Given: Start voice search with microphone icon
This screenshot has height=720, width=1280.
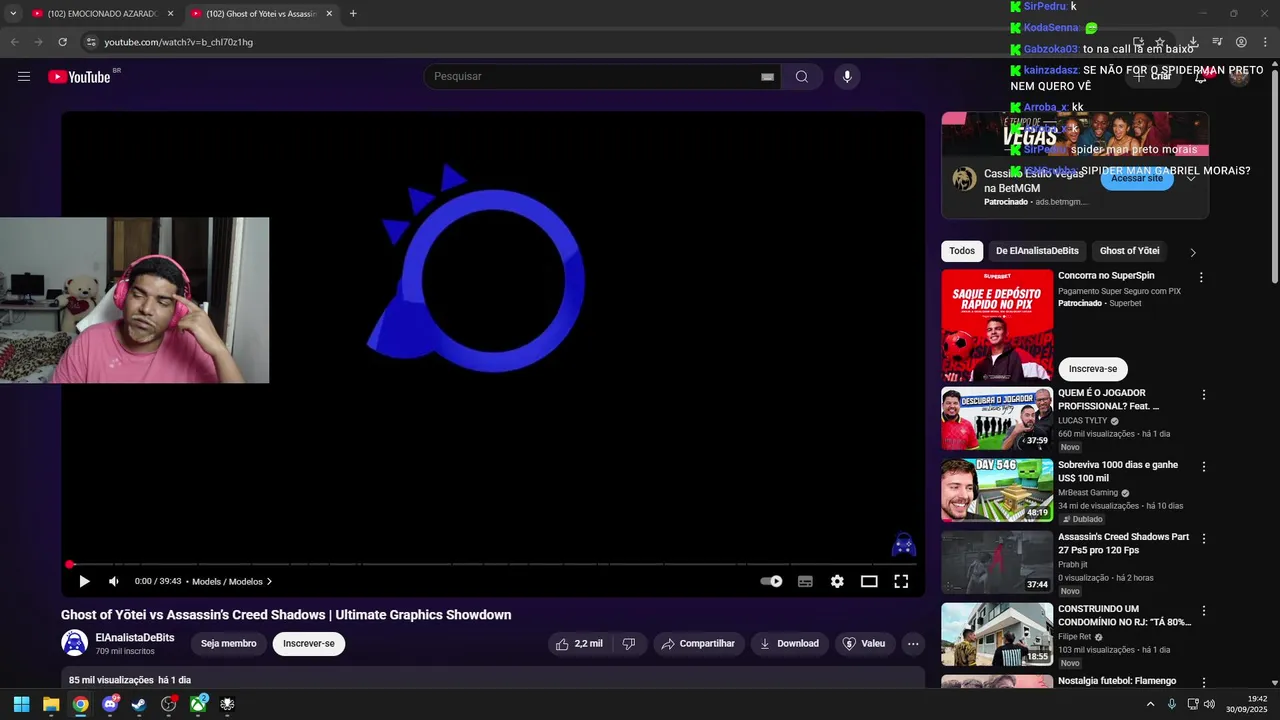Looking at the screenshot, I should click(x=847, y=77).
